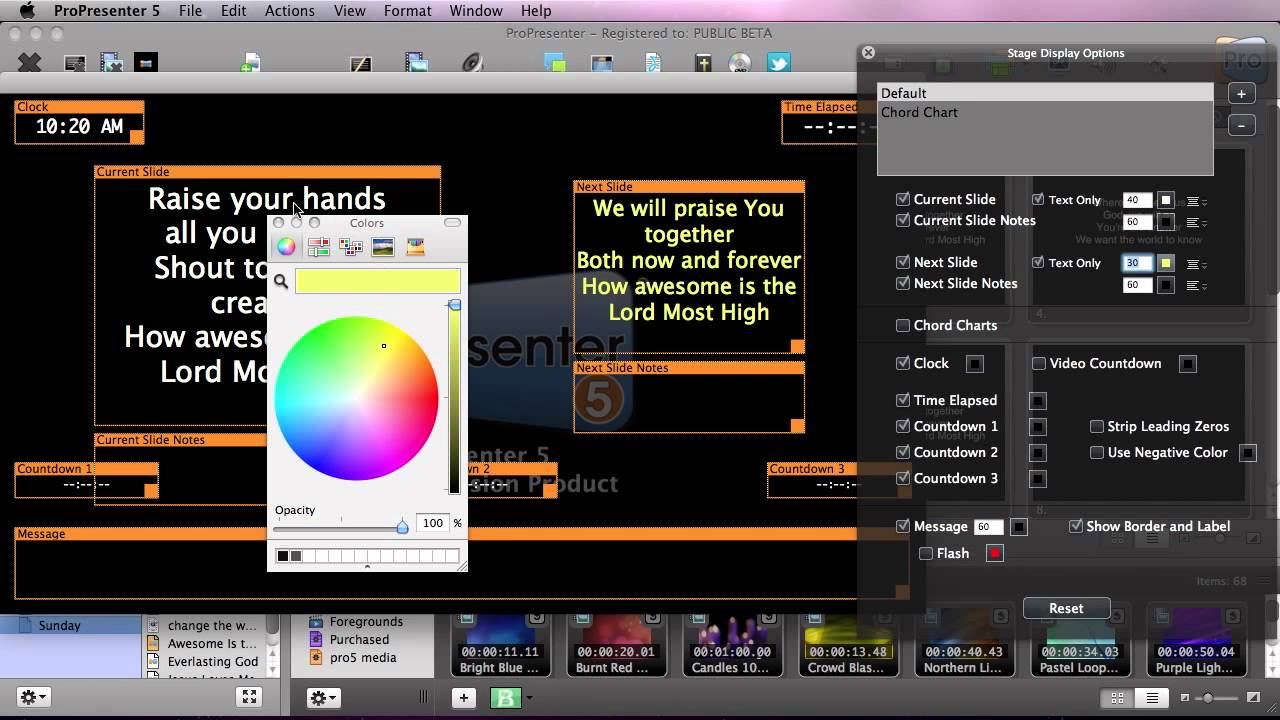Open the Window menu
The height and width of the screenshot is (720, 1280).
point(476,11)
